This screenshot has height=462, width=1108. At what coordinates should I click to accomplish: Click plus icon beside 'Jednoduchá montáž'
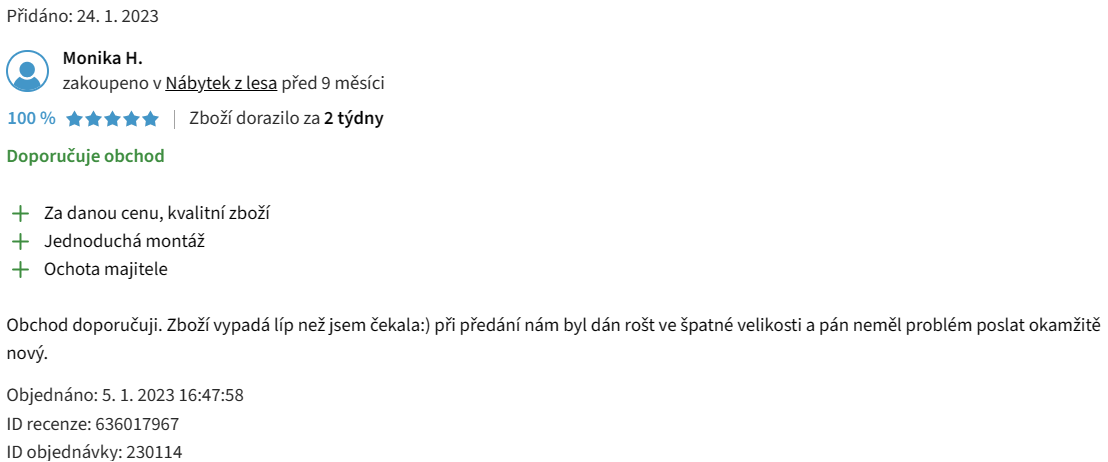coord(20,241)
